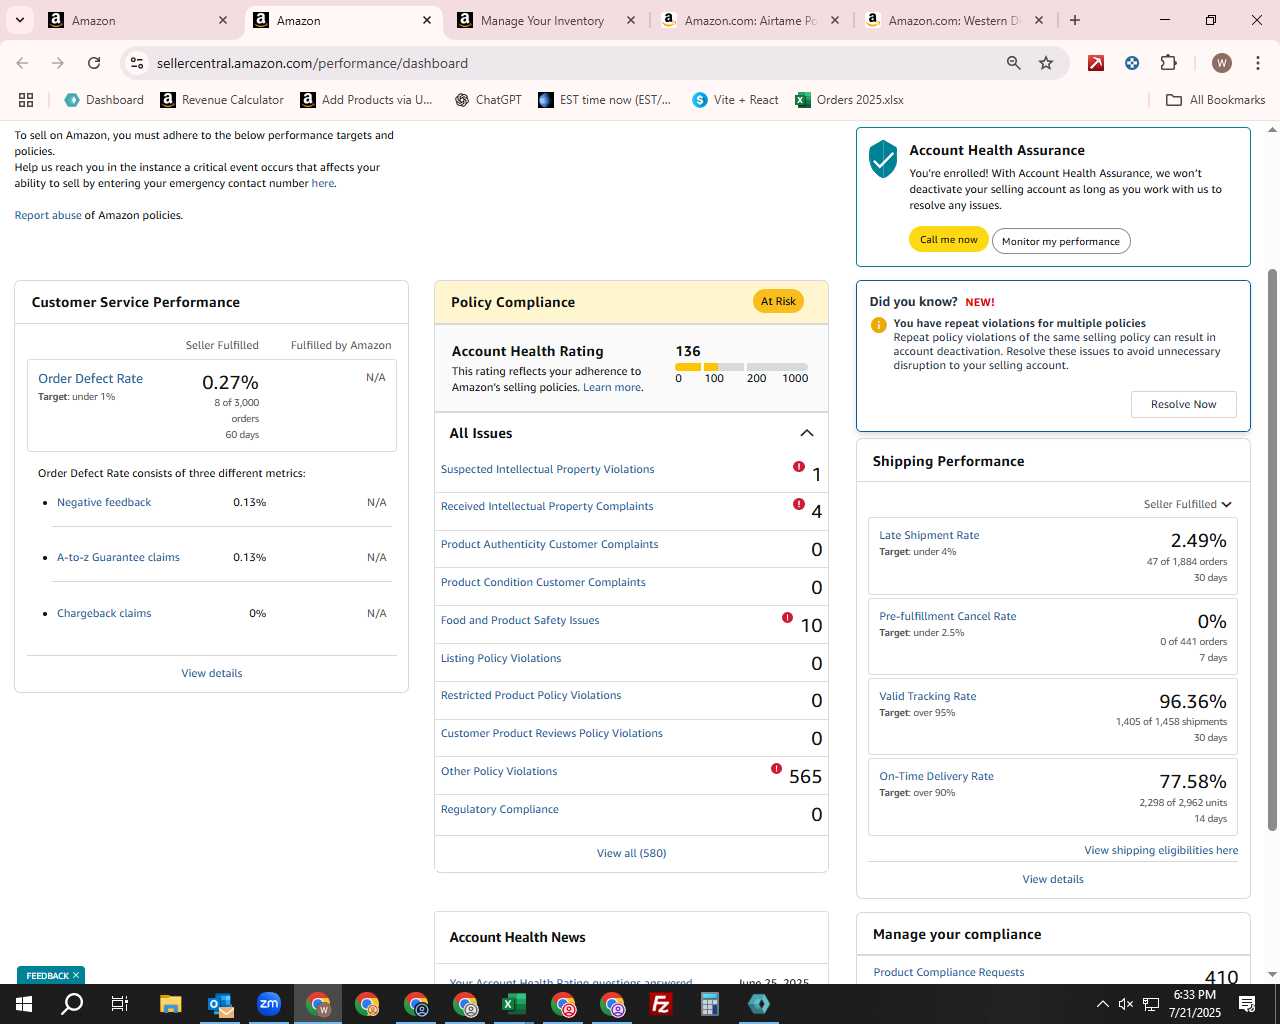This screenshot has height=1024, width=1280.
Task: Close the Manage Your Inventory tab
Action: [631, 20]
